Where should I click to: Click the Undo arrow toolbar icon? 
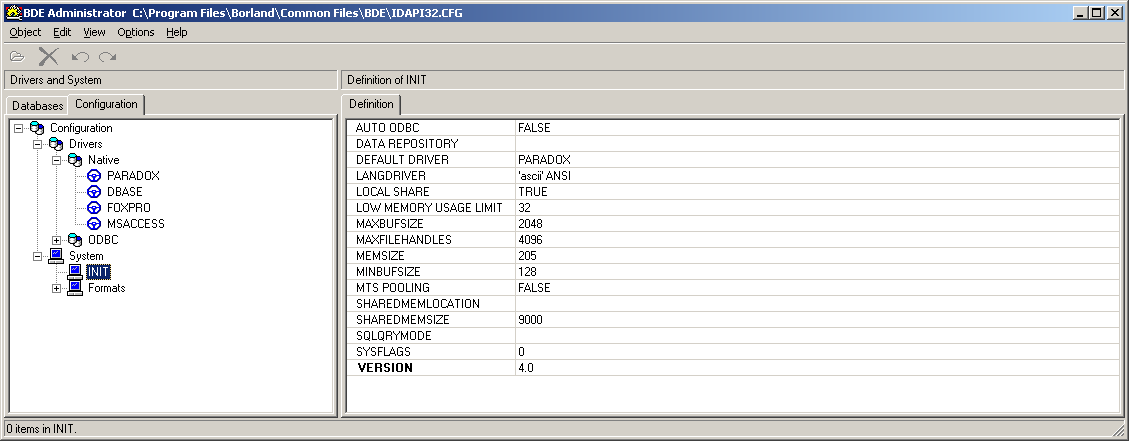pyautogui.click(x=81, y=57)
